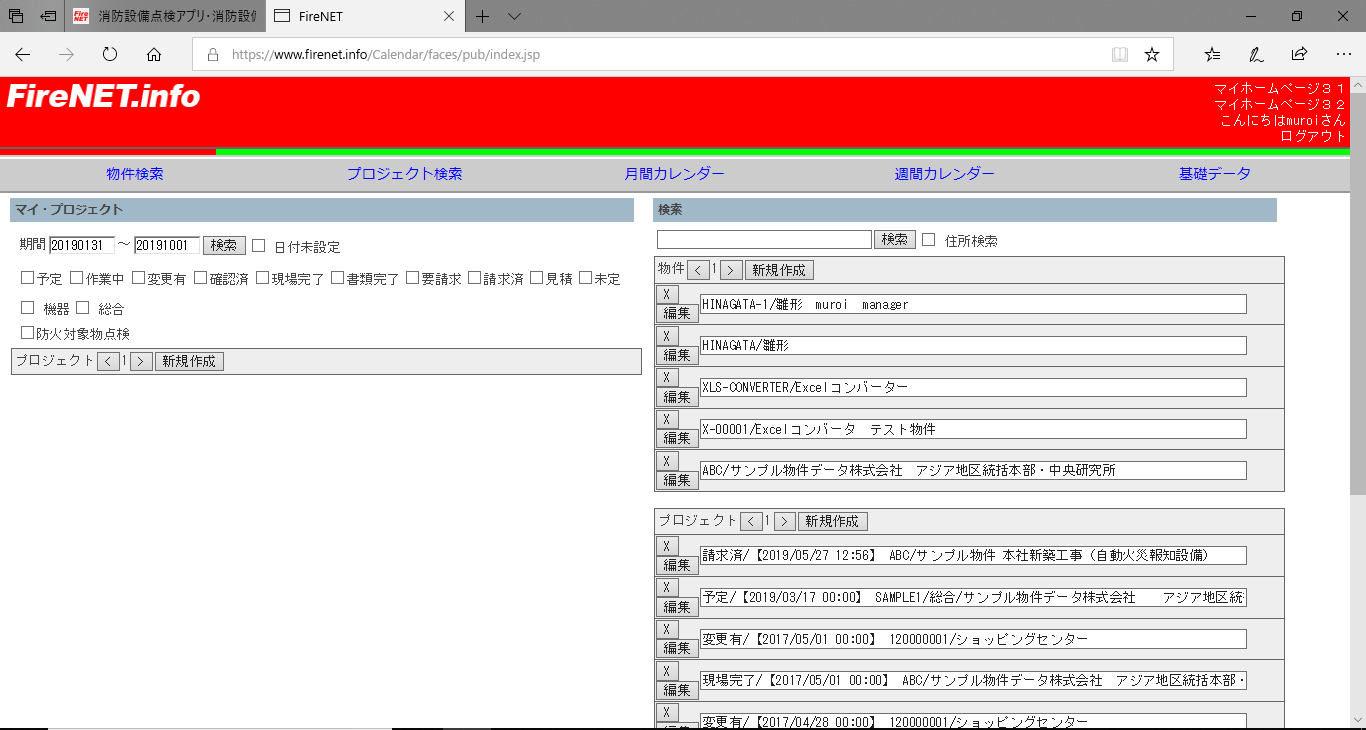The height and width of the screenshot is (730, 1366).
Task: Check the 確認済 checkbox
Action: pos(201,278)
